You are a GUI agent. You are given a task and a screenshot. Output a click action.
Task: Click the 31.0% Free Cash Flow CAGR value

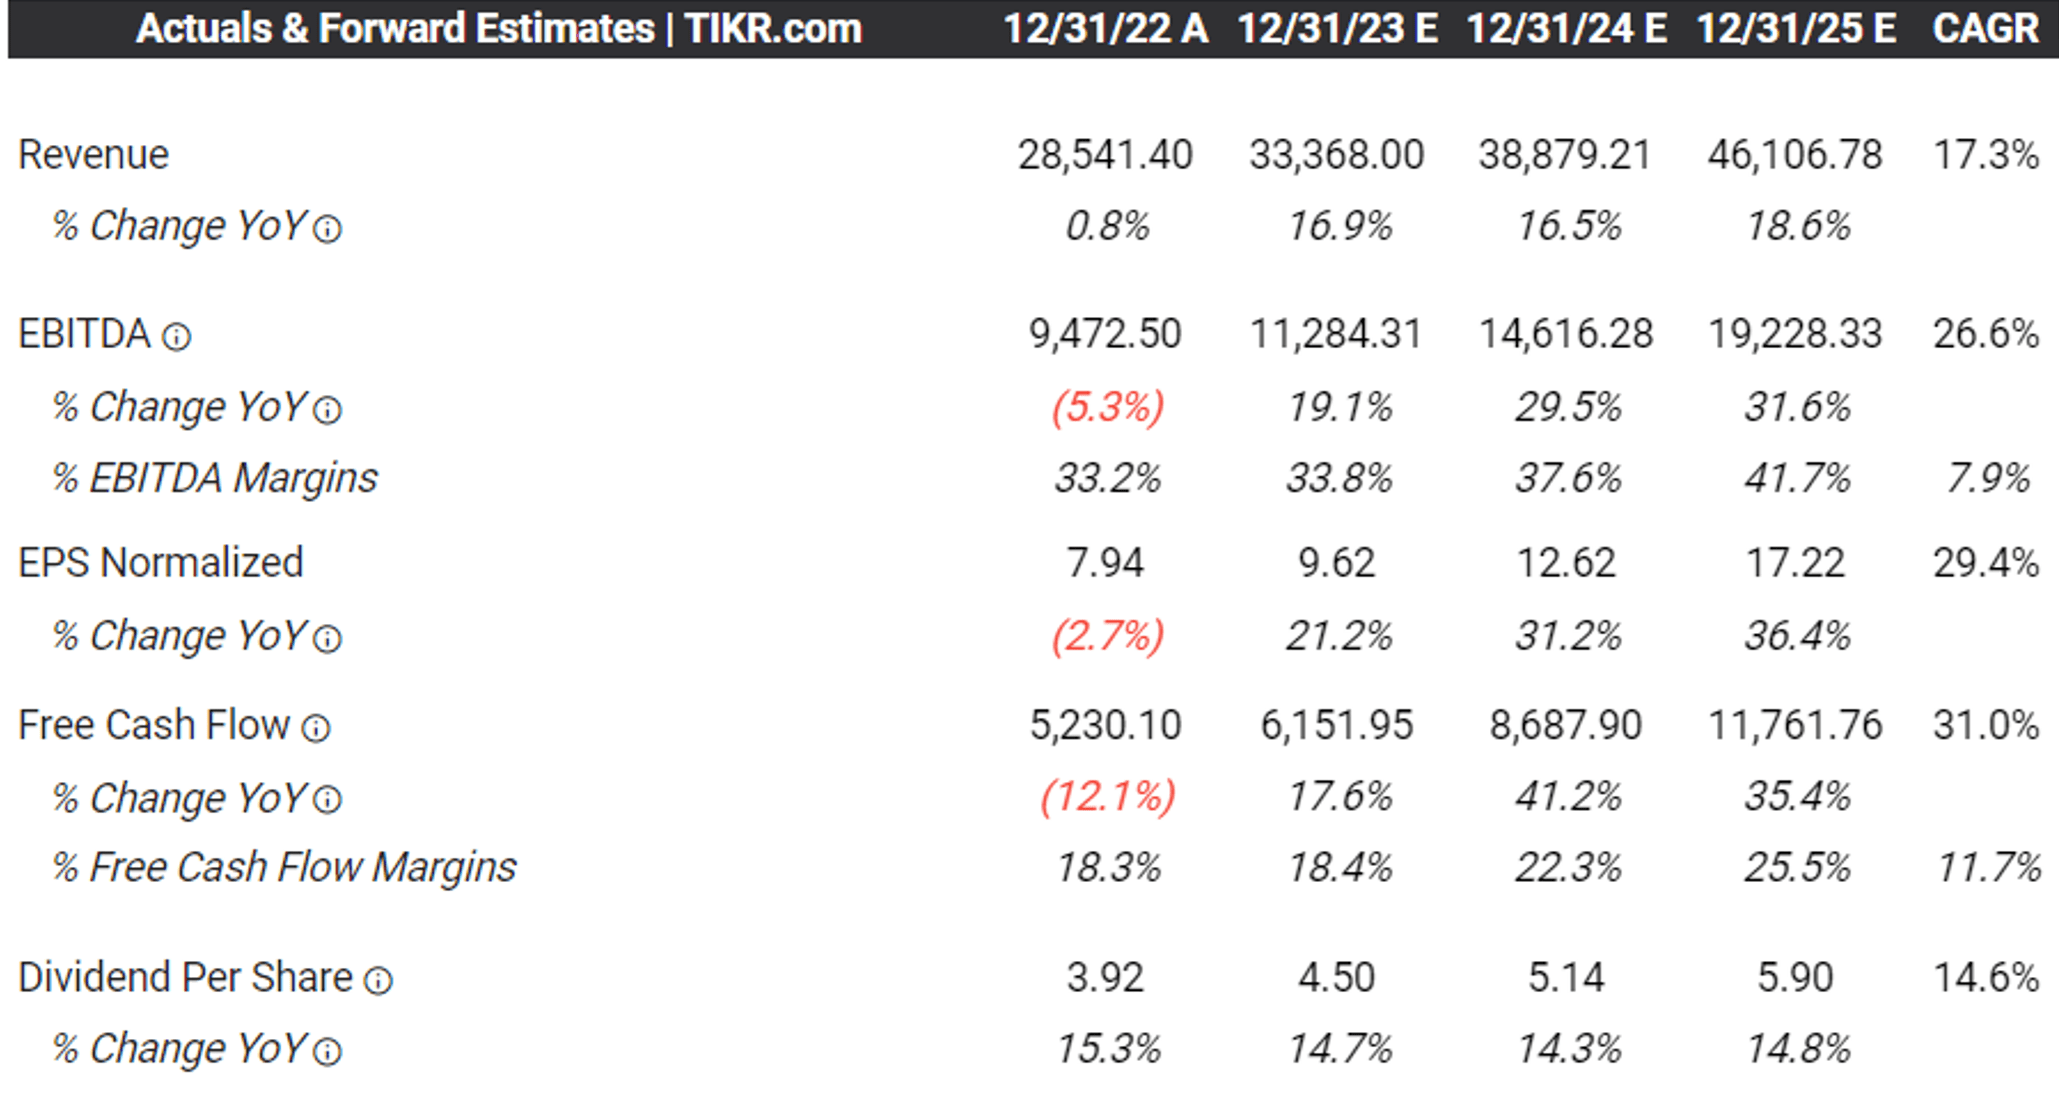(x=1985, y=725)
